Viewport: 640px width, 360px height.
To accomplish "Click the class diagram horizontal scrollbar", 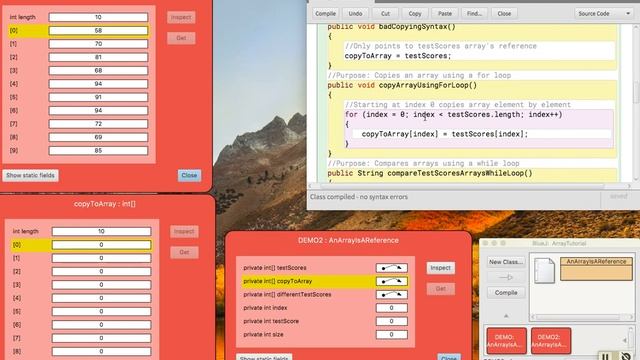I will pyautogui.click(x=579, y=317).
